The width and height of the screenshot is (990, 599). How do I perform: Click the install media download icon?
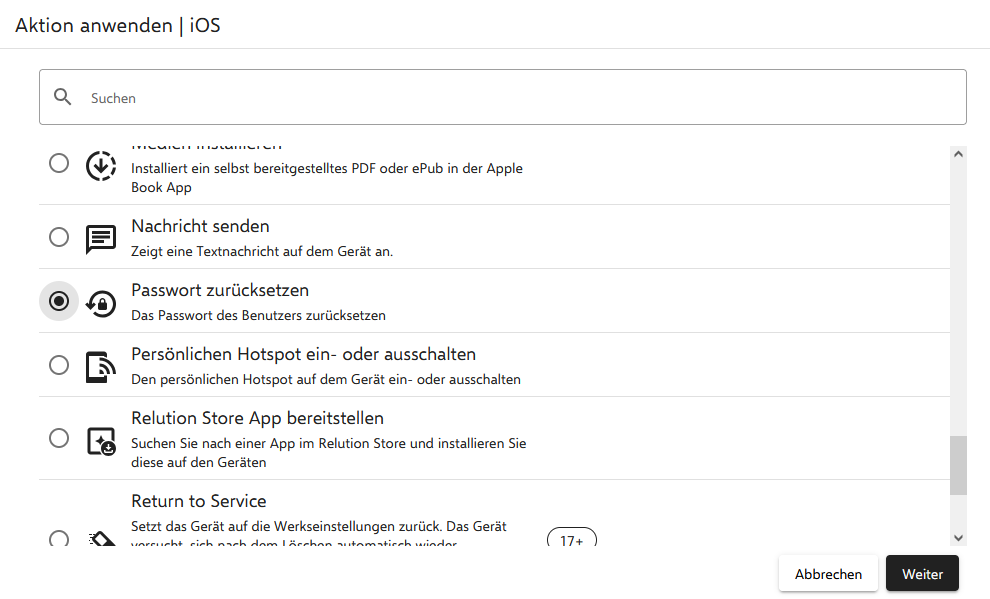[101, 166]
